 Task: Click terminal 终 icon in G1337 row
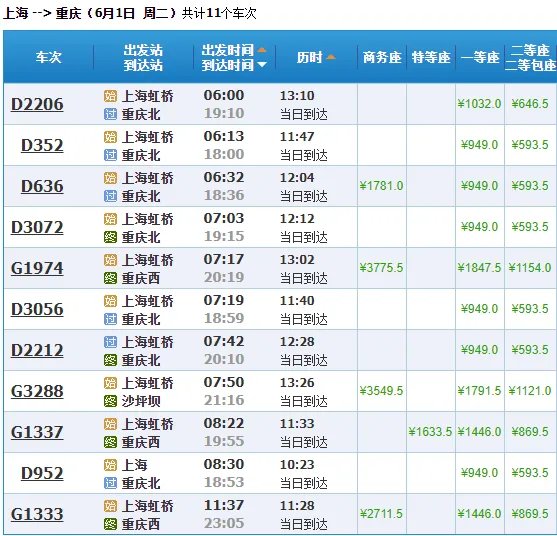pyautogui.click(x=110, y=442)
